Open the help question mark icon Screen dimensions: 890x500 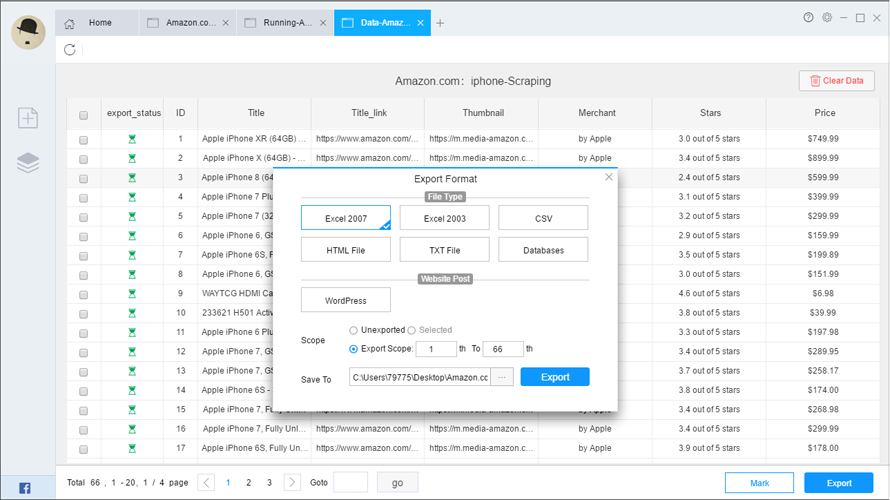coord(809,18)
